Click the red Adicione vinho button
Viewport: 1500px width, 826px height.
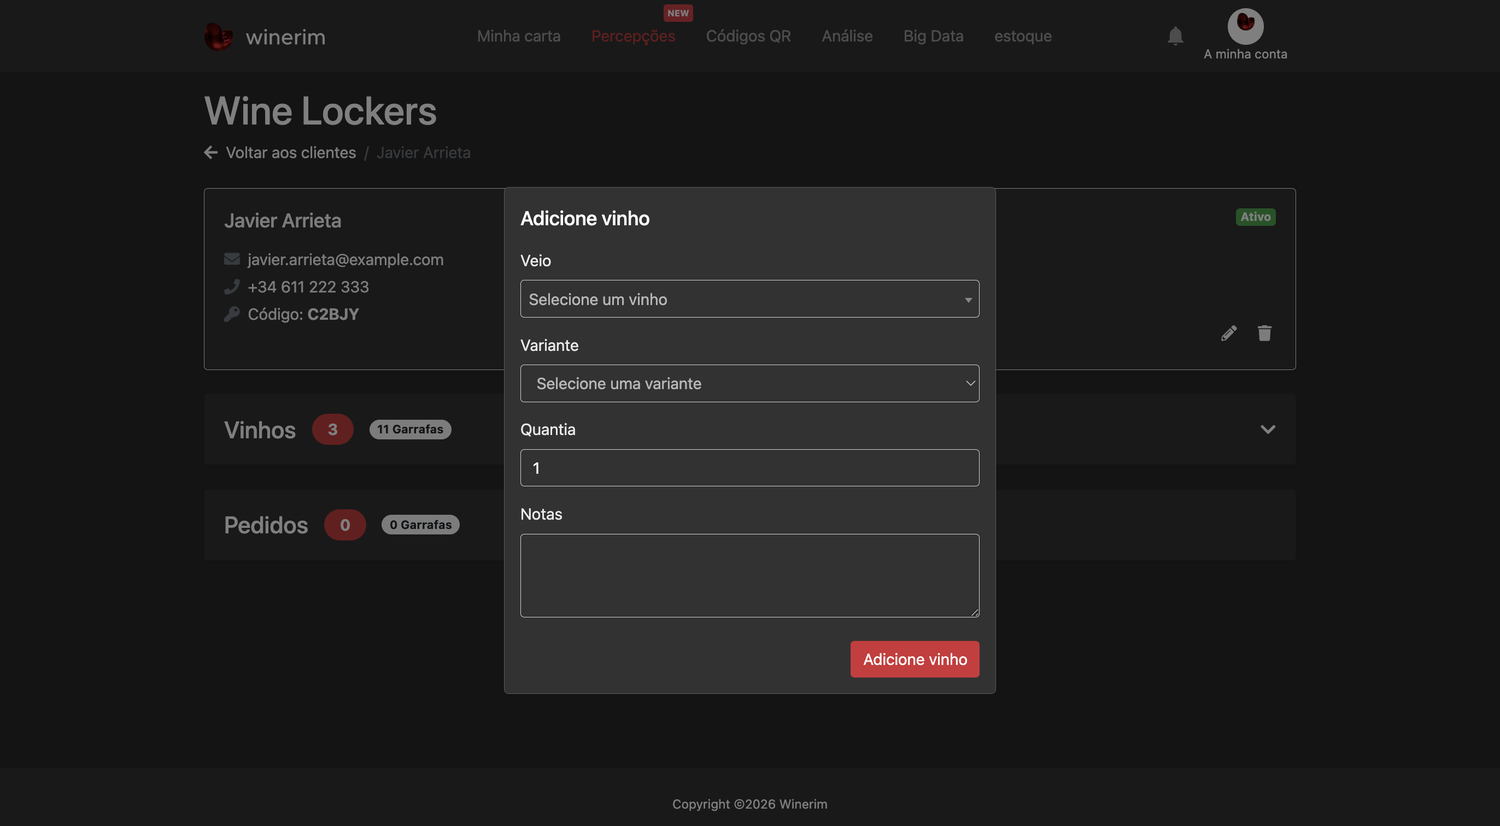[x=915, y=659]
